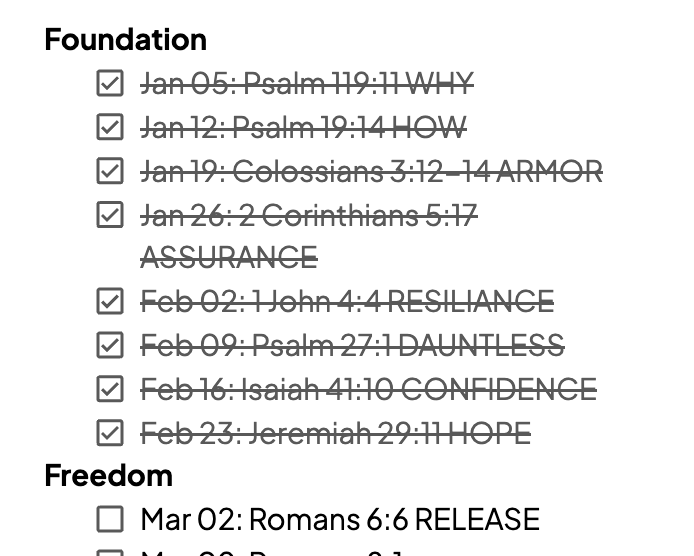Screen dimensions: 694x556
Task: Uncheck the Jan 12 Psalm 19:14 checkbox
Action: (110, 127)
